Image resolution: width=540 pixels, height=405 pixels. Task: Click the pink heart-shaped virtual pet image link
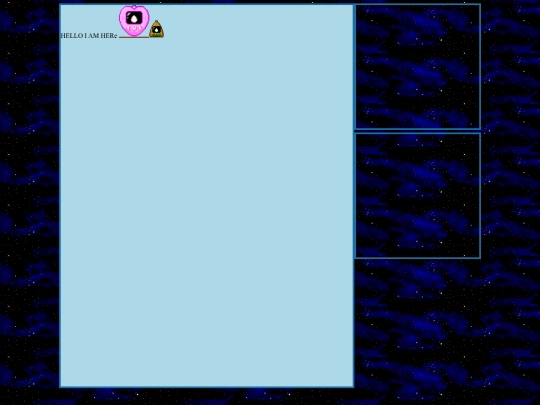pyautogui.click(x=134, y=21)
